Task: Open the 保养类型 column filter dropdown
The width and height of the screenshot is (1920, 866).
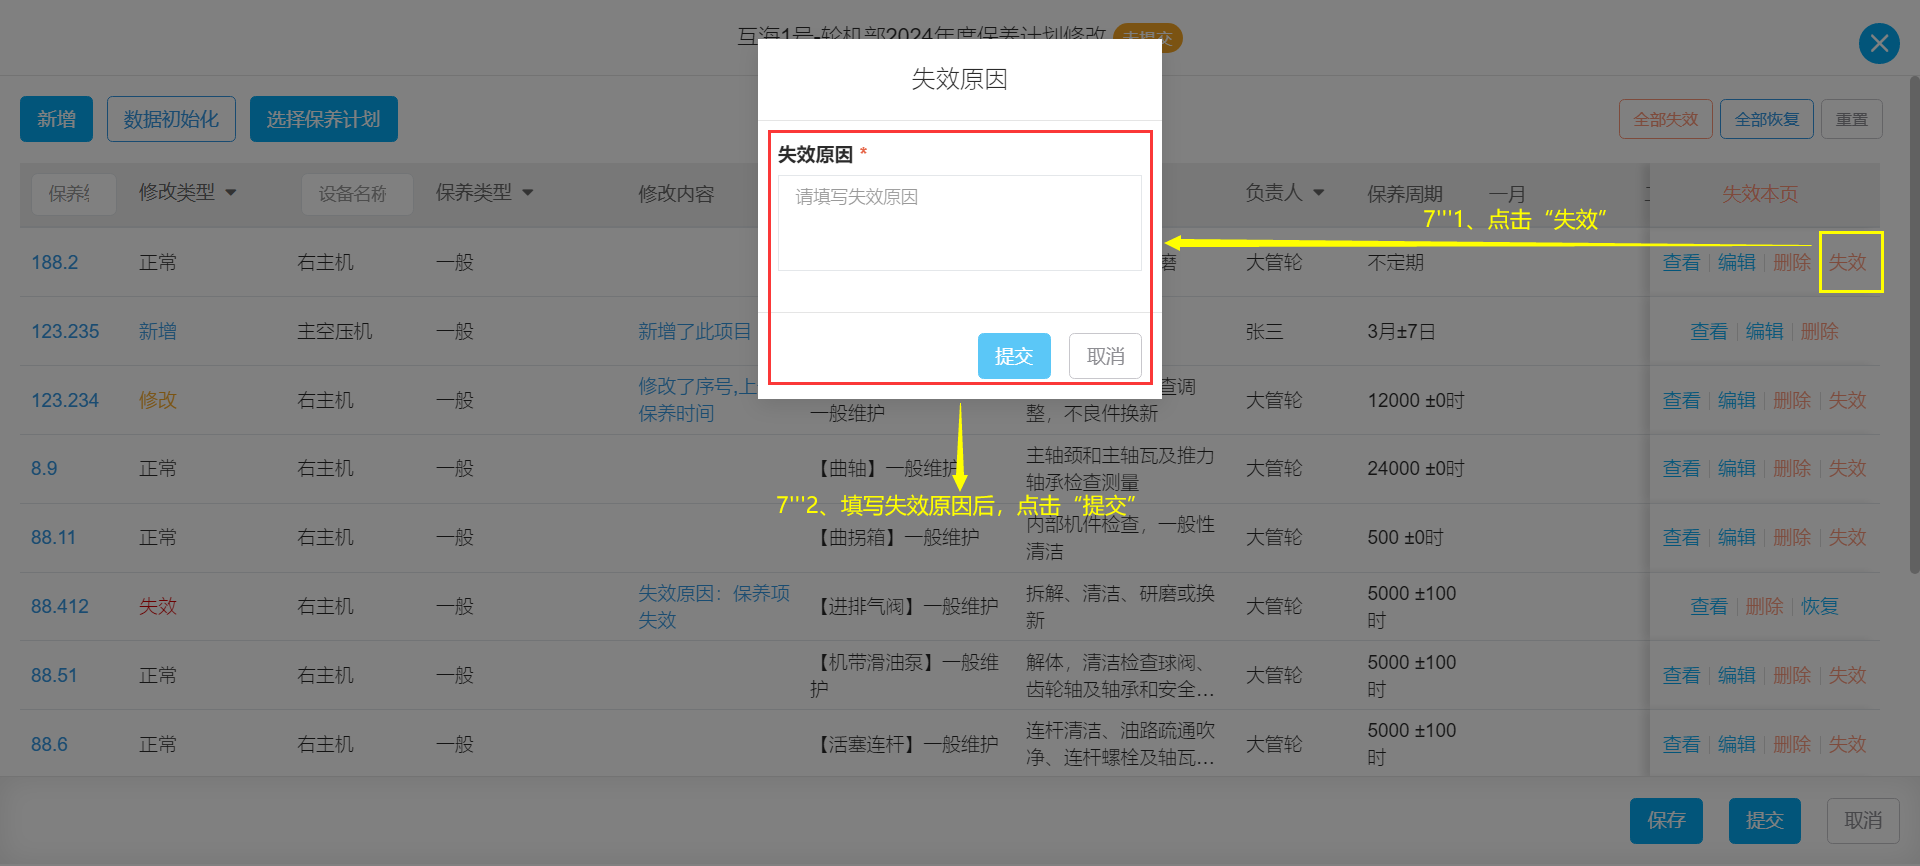Action: [528, 192]
